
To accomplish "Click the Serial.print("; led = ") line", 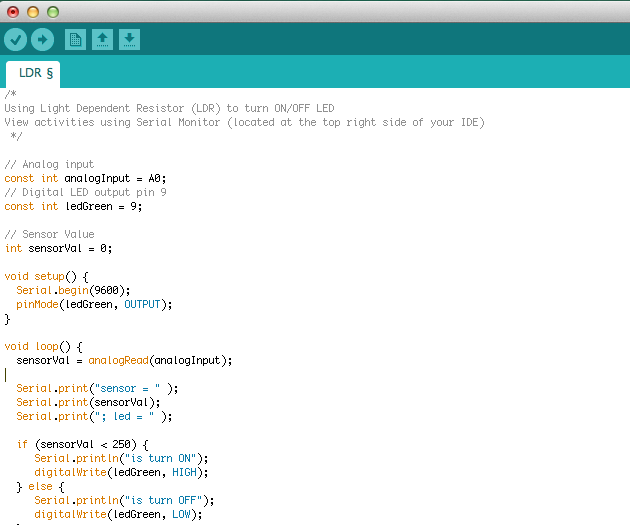I will pyautogui.click(x=94, y=417).
